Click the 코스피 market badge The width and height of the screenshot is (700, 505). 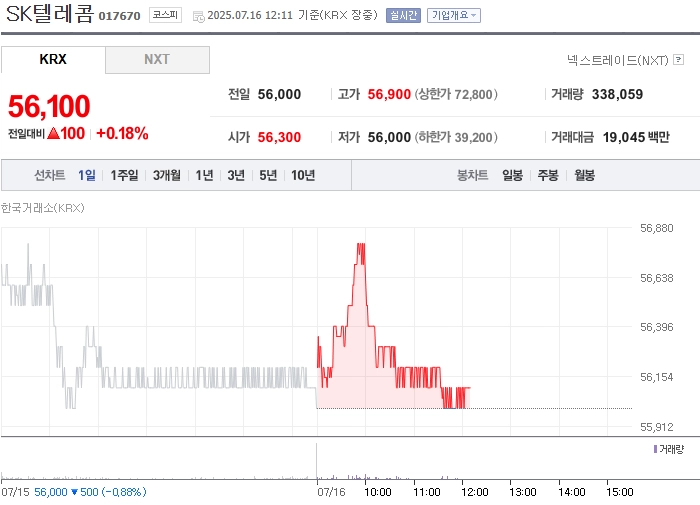pyautogui.click(x=165, y=15)
